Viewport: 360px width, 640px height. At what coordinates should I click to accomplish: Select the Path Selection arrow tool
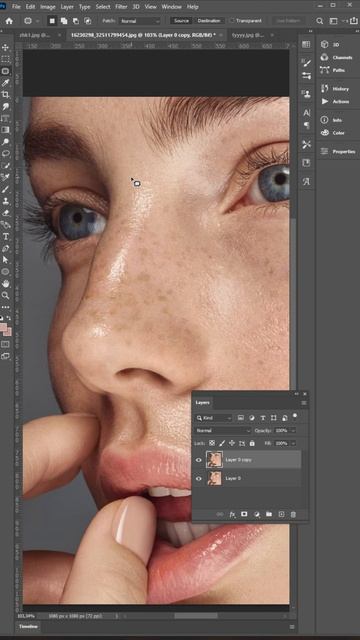[5, 260]
